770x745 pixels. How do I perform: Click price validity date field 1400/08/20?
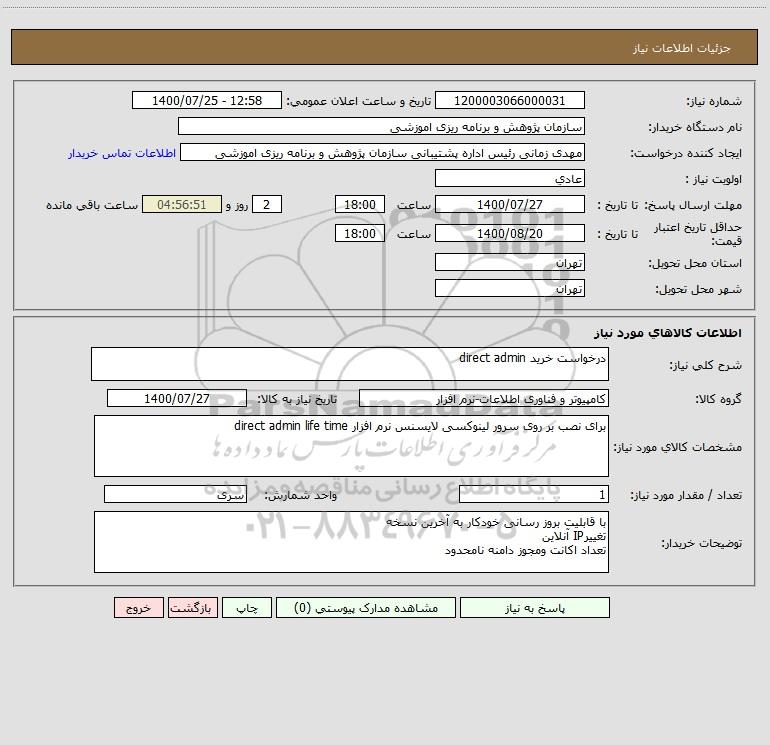[x=510, y=233]
